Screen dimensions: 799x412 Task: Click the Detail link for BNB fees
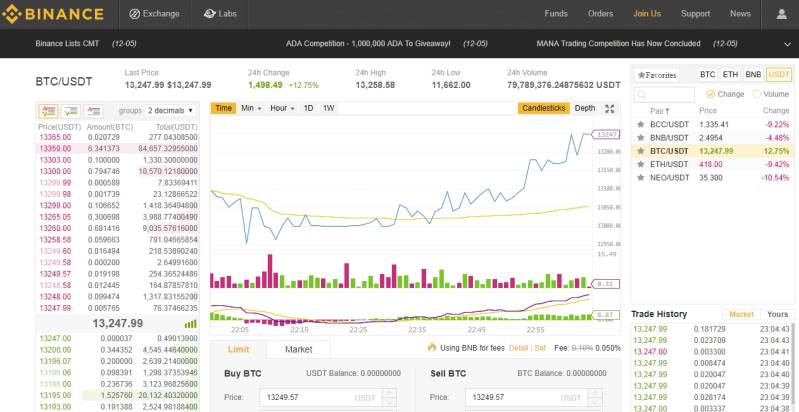click(518, 348)
